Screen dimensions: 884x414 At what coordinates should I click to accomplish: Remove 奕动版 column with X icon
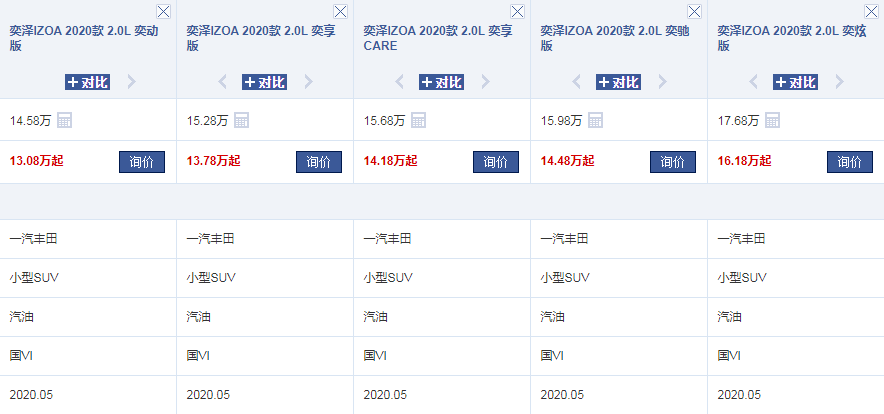[163, 11]
